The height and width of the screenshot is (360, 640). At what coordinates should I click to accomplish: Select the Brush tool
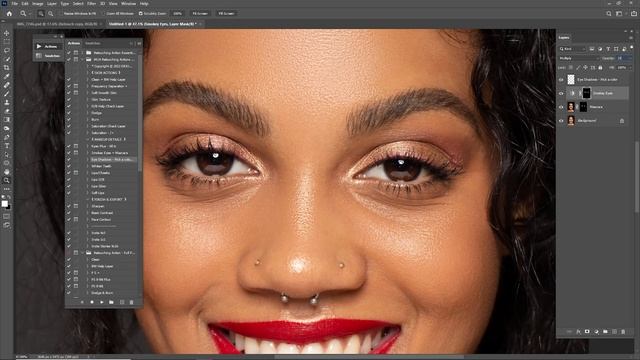7,94
